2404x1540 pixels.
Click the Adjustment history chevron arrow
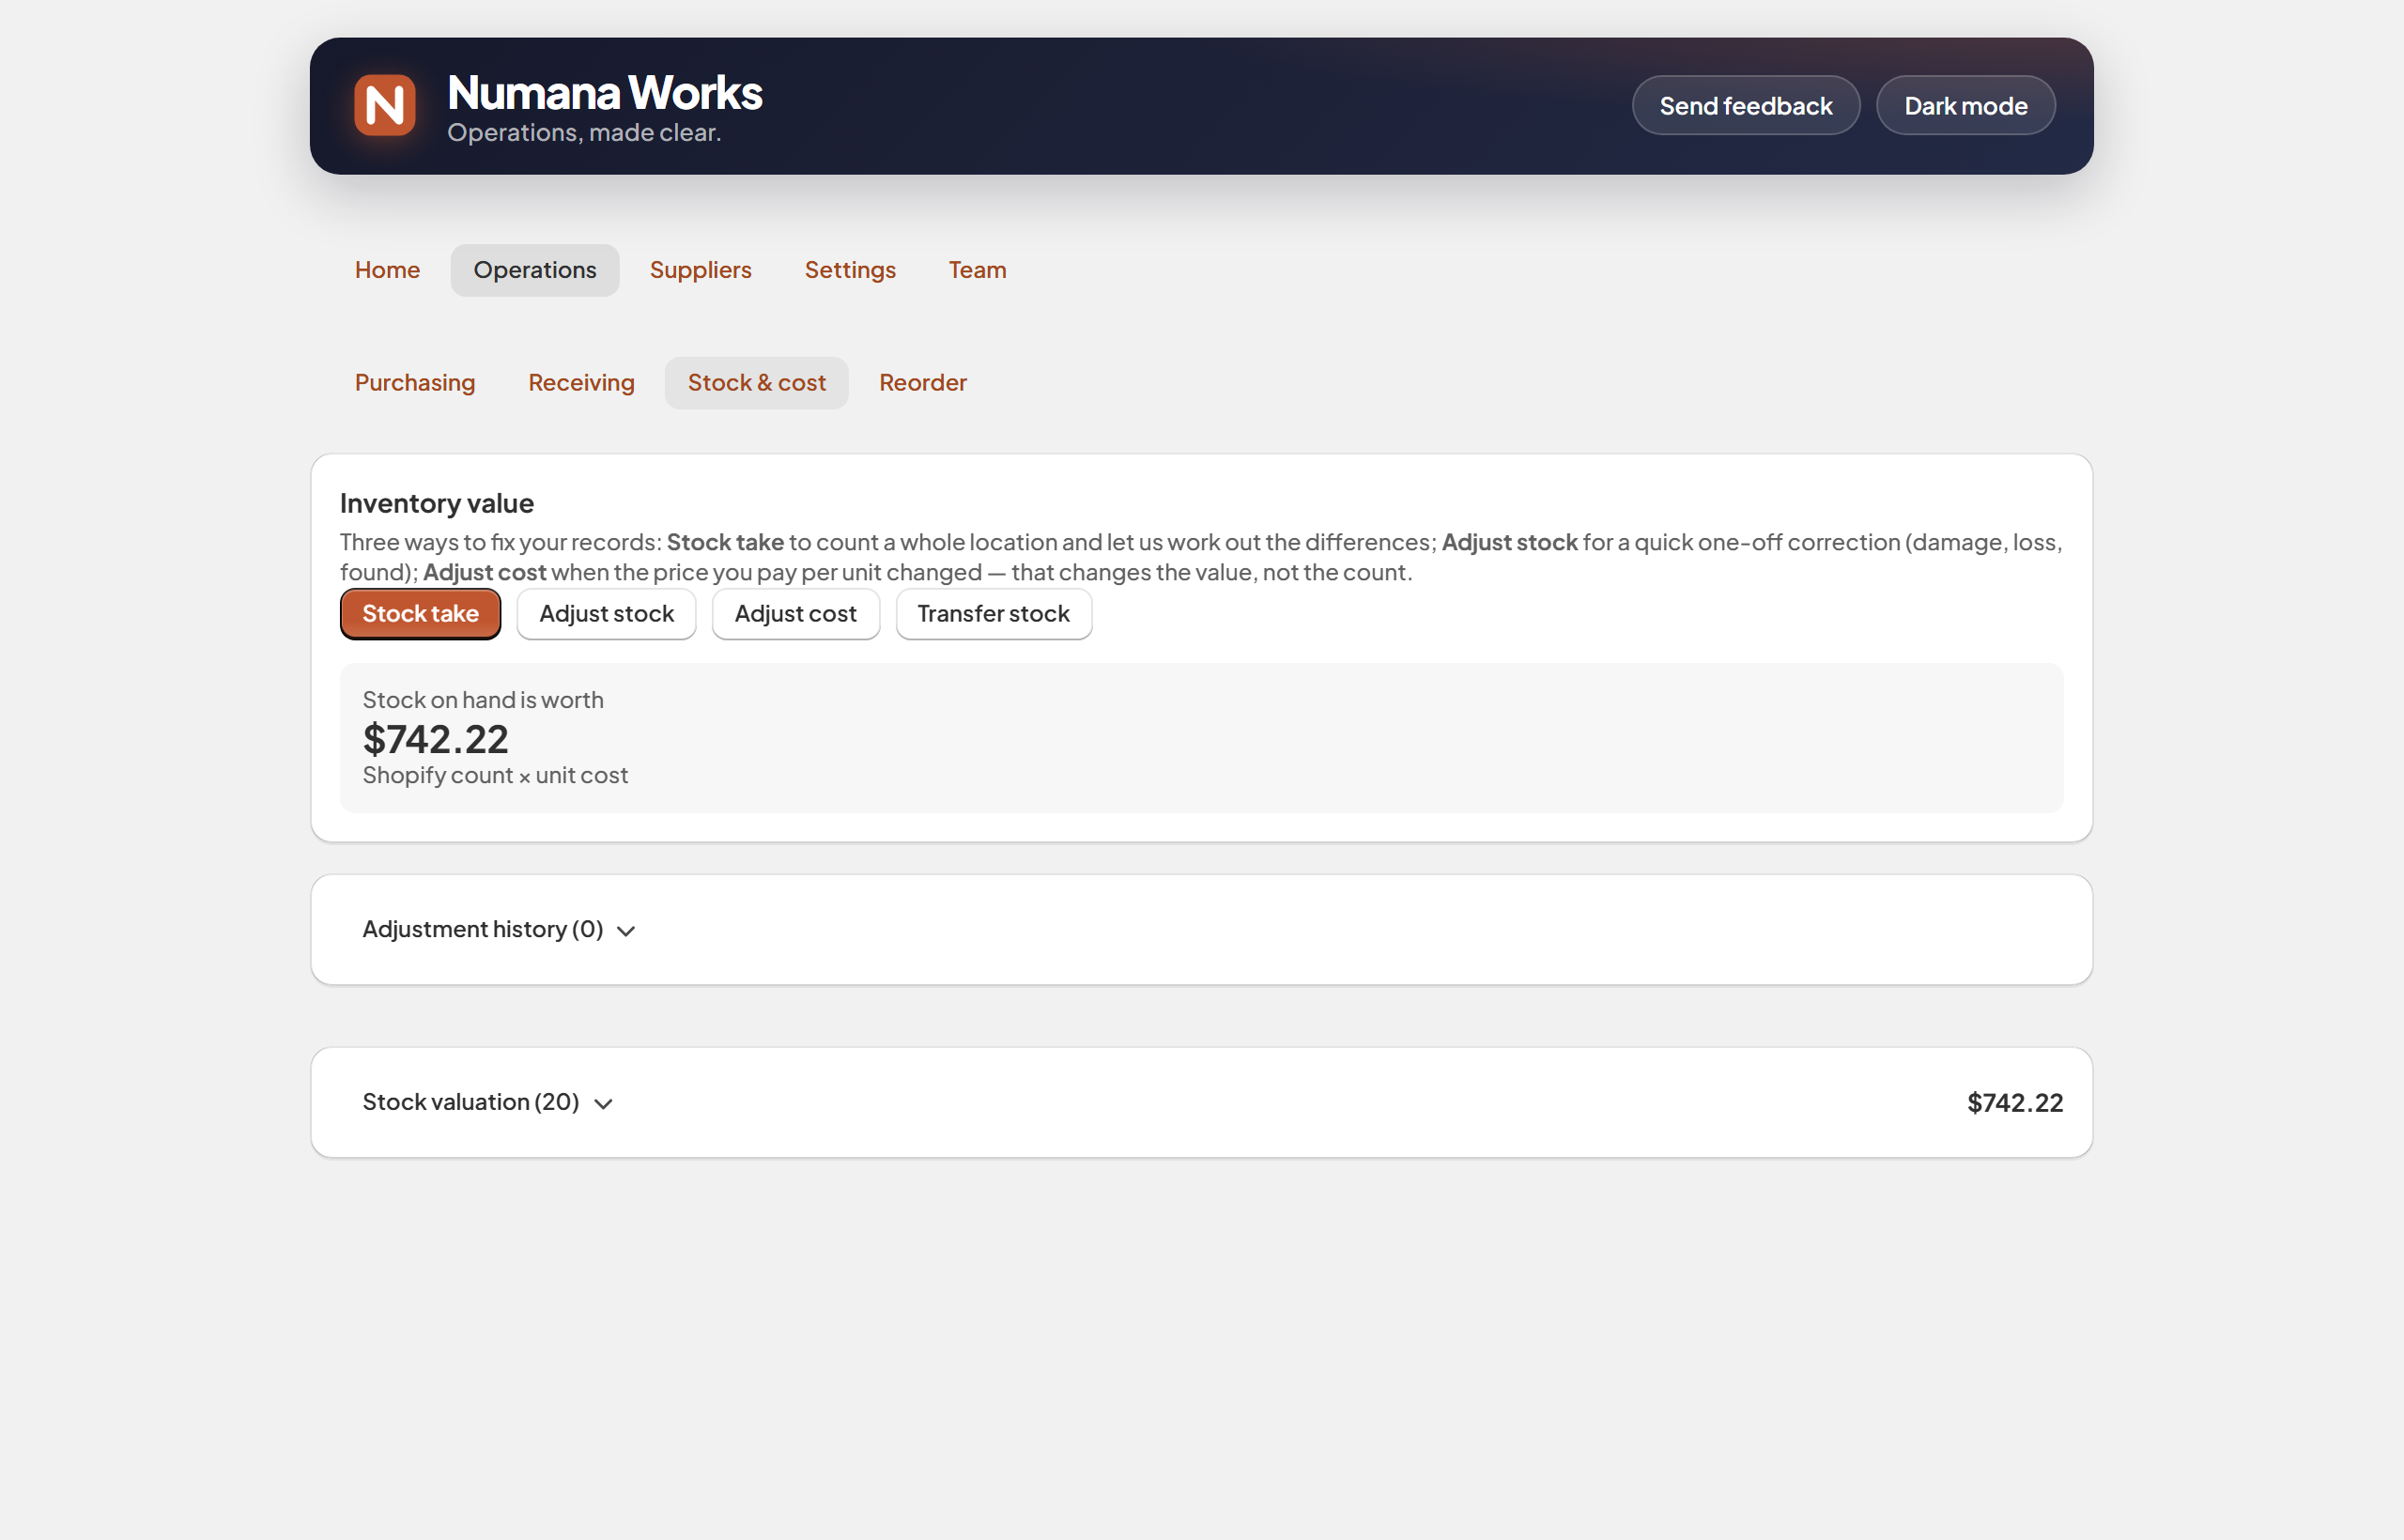626,931
